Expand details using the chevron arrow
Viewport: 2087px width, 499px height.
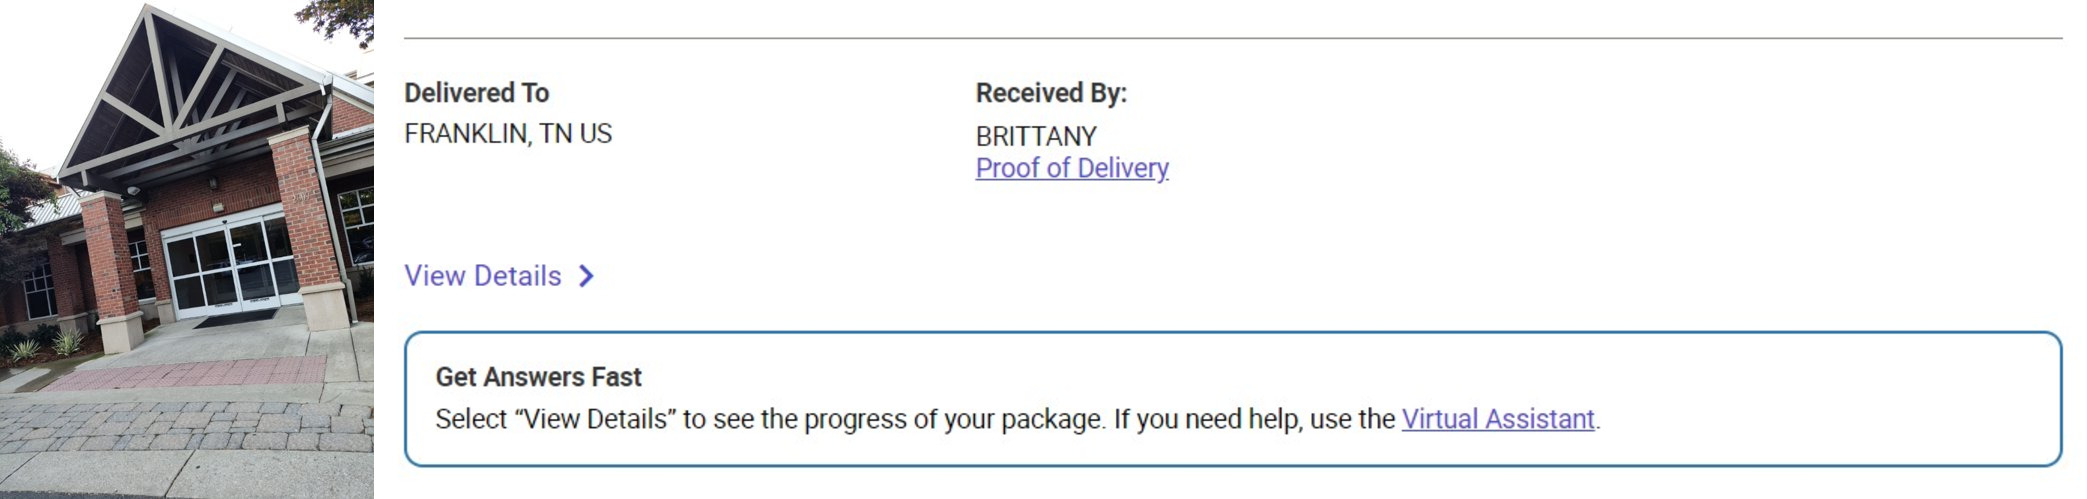tap(587, 276)
